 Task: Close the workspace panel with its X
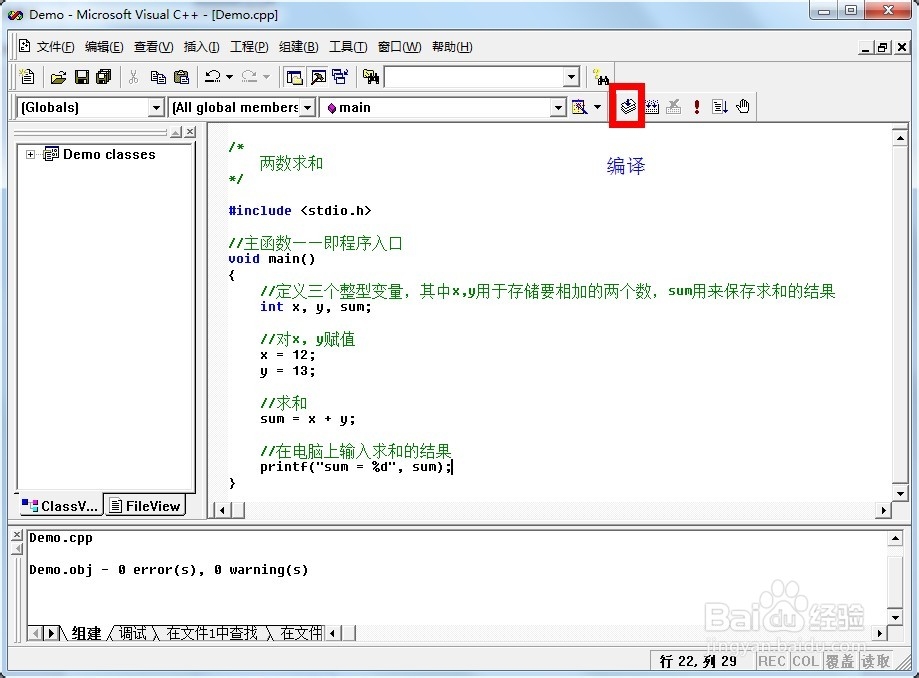190,132
